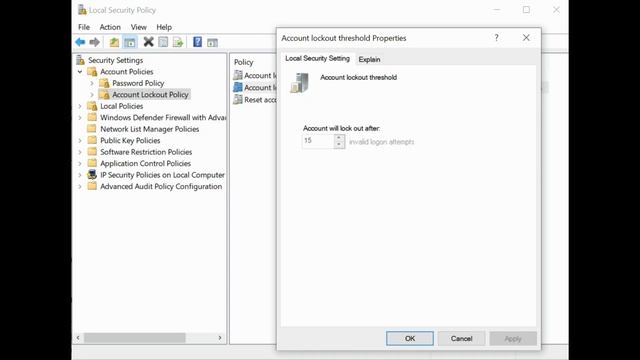Screen dimensions: 640x360
Task: Select Public Key Policies tree item
Action: (130, 140)
